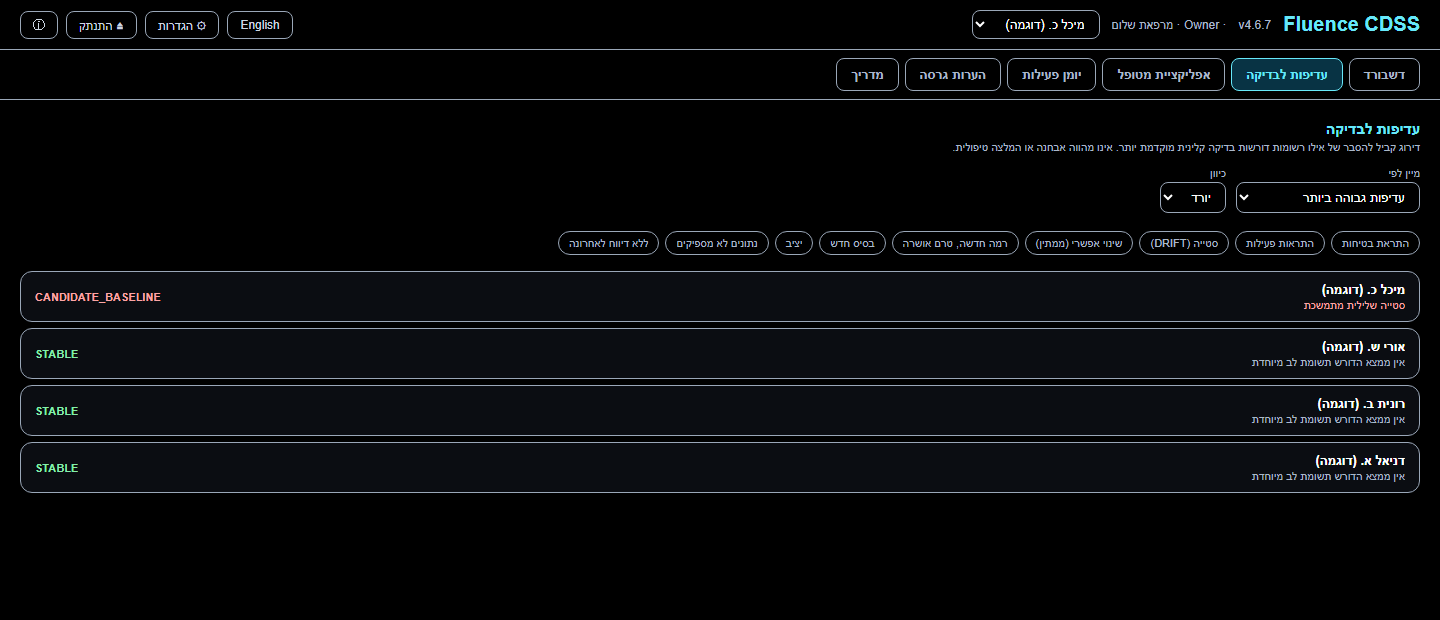The width and height of the screenshot is (1440, 620).
Task: Filter by the יציב chip
Action: (794, 243)
